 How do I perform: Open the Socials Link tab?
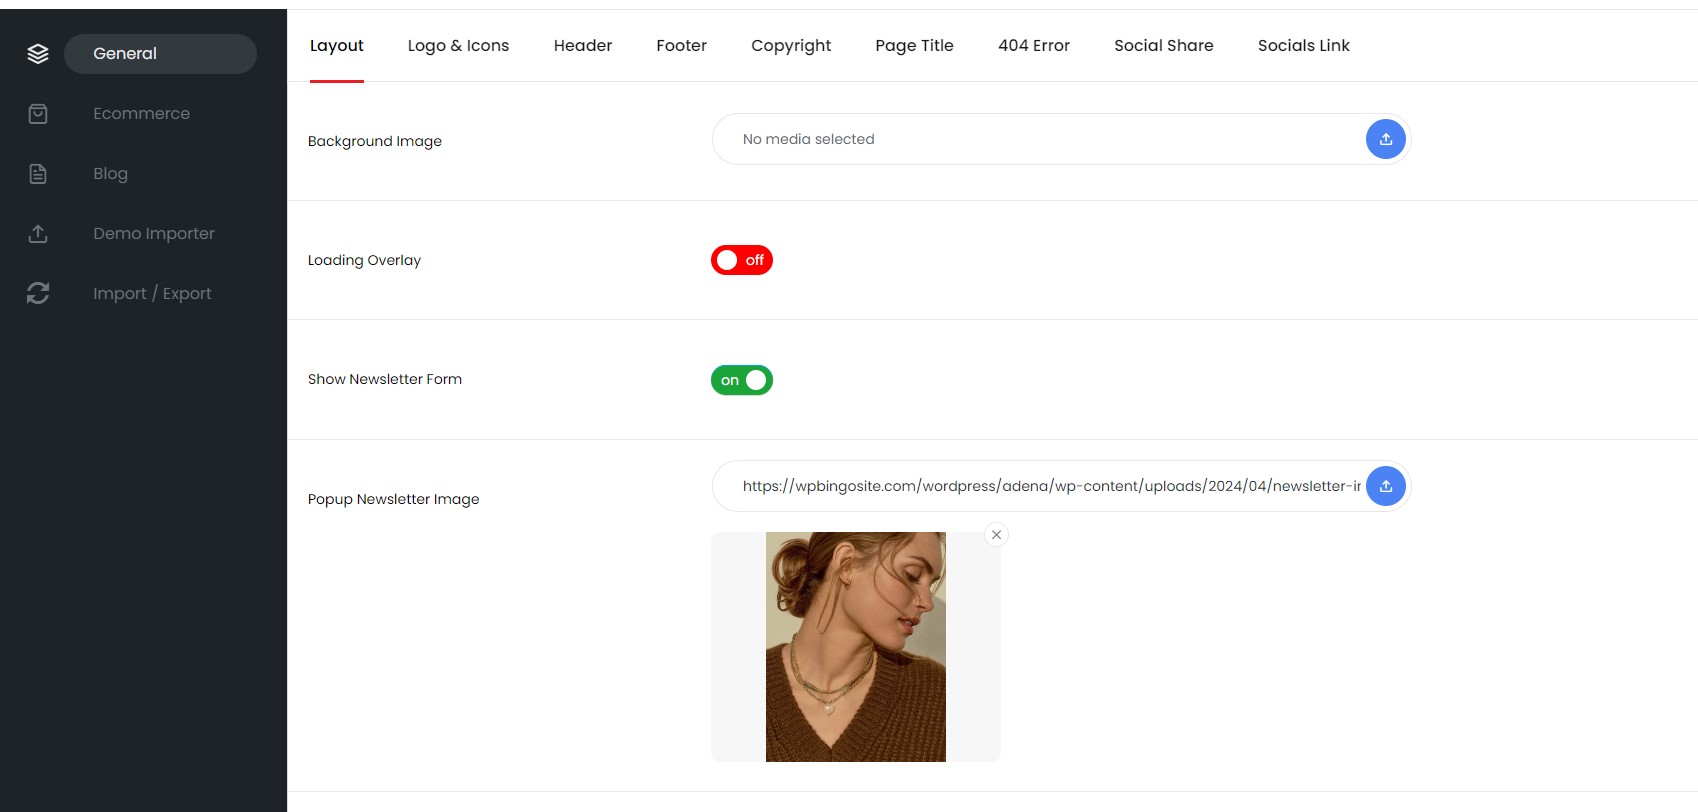click(x=1303, y=46)
